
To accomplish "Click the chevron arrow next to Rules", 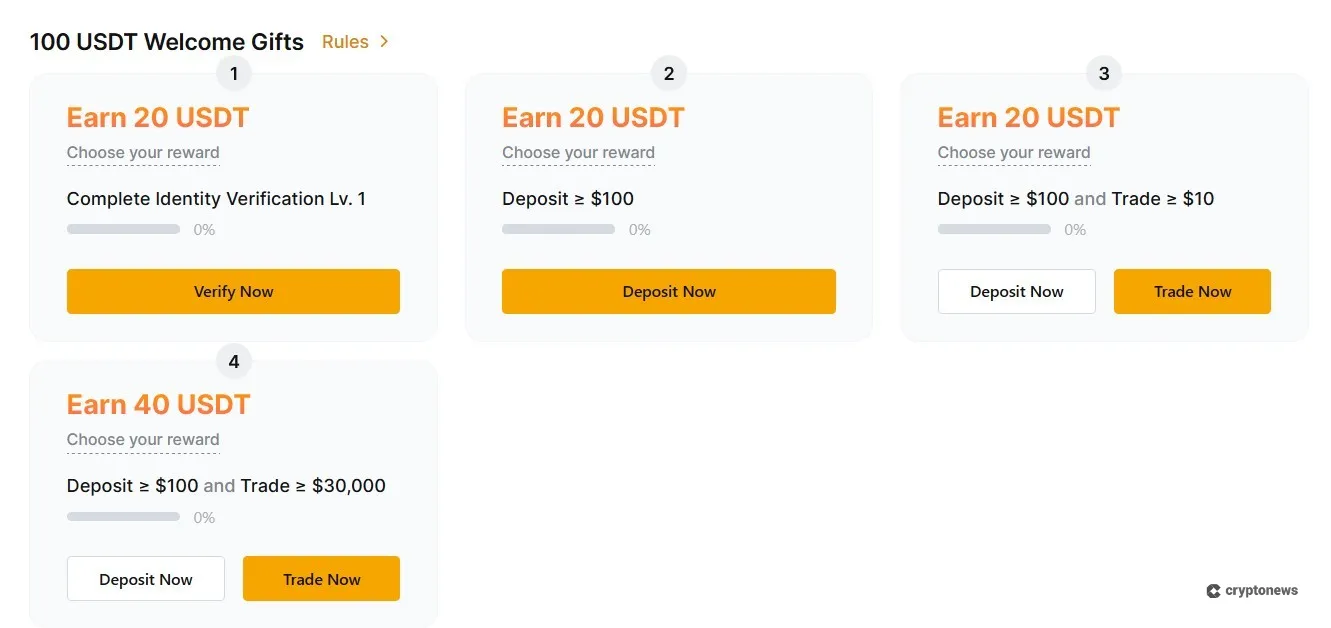I will coord(383,42).
